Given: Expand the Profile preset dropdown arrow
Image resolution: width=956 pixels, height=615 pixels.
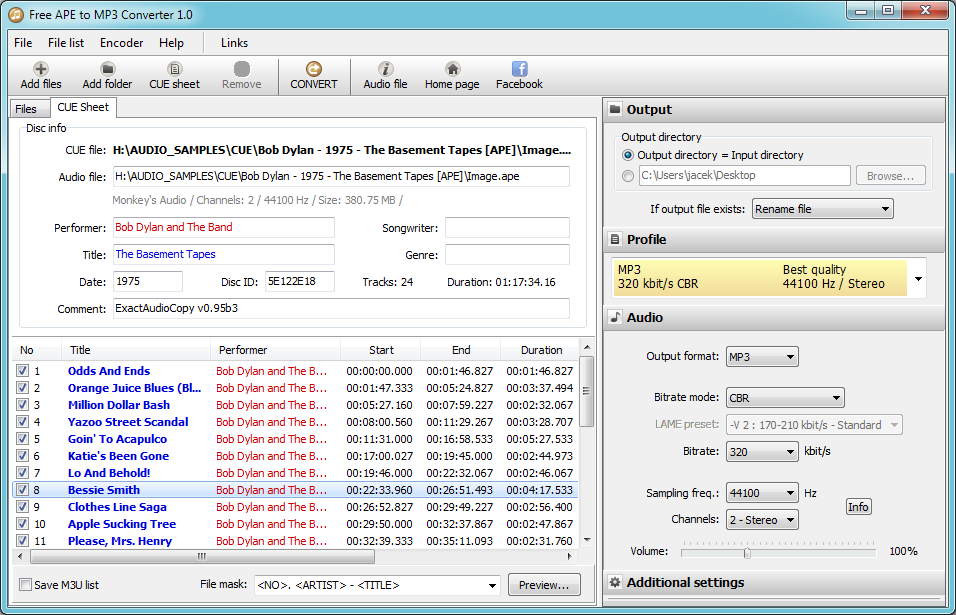Looking at the screenshot, I should (x=918, y=279).
